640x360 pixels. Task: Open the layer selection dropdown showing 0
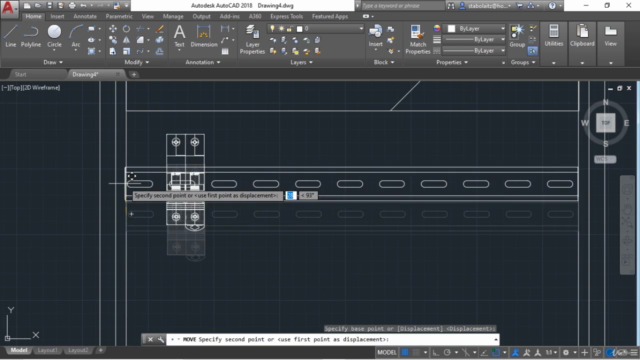point(315,29)
